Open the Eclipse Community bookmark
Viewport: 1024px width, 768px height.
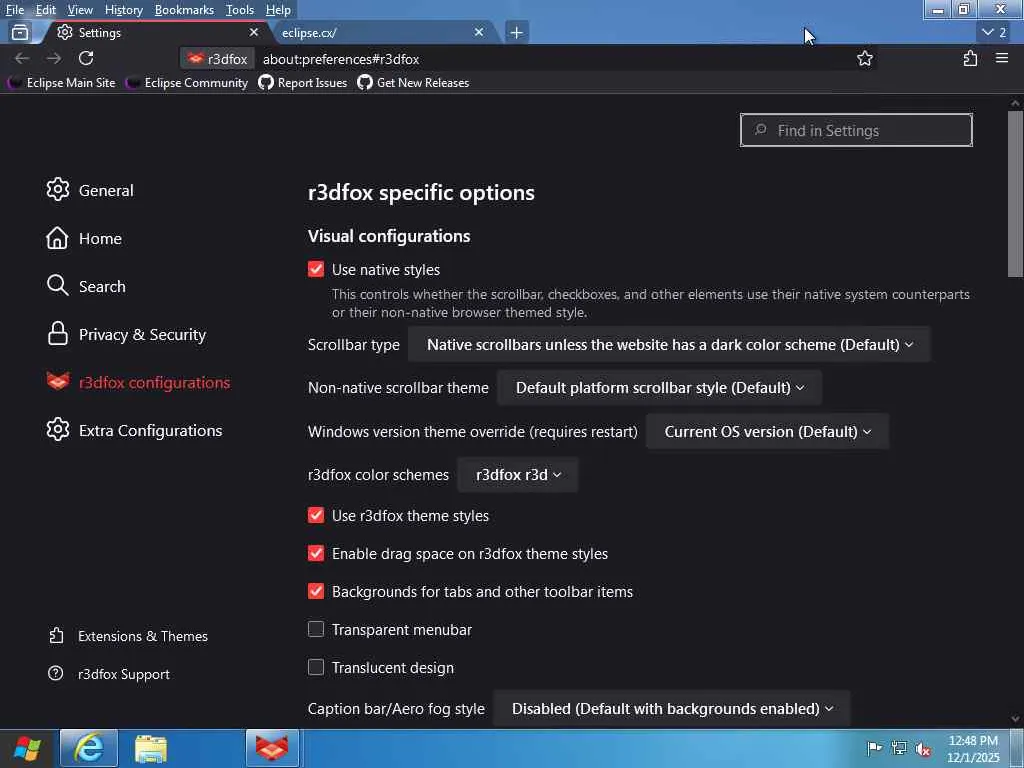(187, 82)
